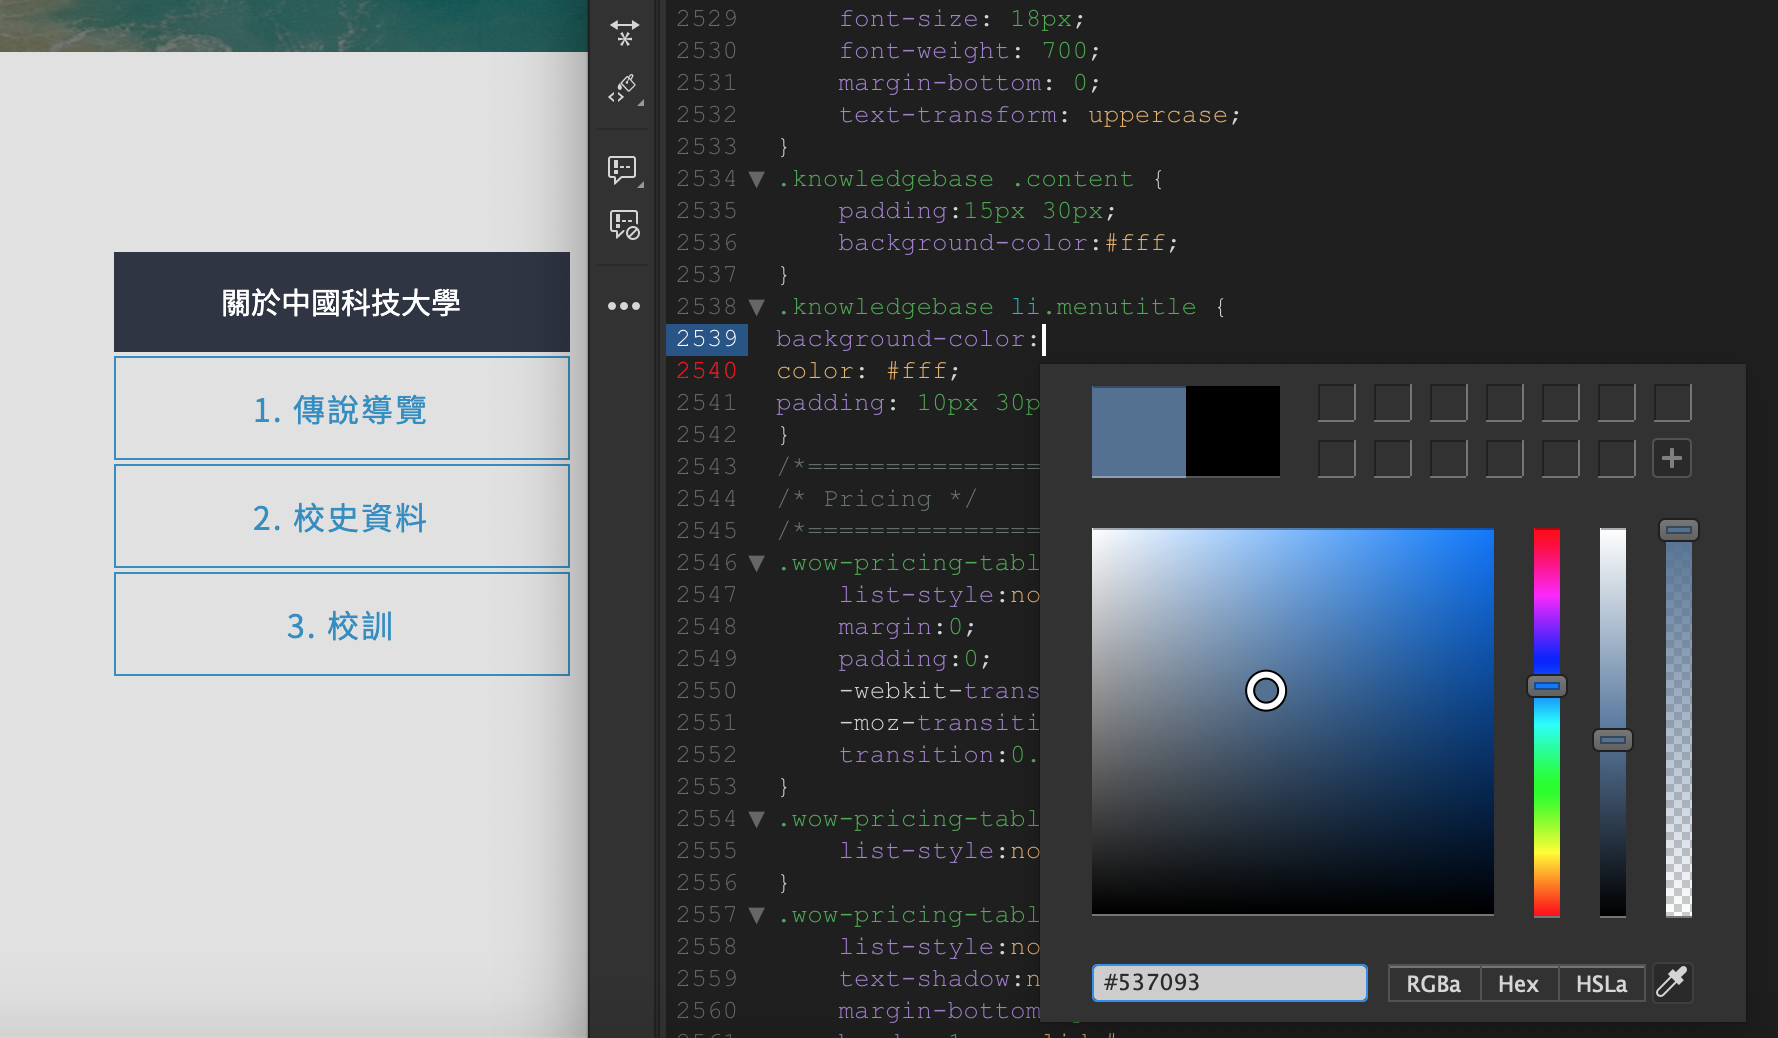Open the three-dots toolbar options
Viewport: 1778px width, 1038px height.
624,306
